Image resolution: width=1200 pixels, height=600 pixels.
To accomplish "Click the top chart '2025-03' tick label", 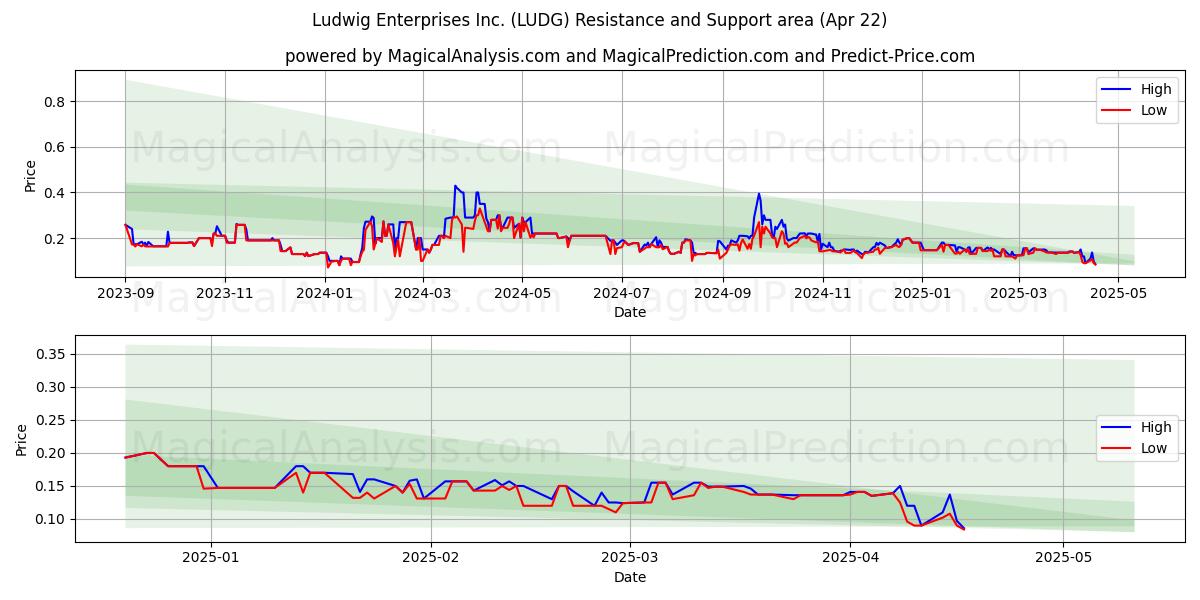I will coord(1019,293).
